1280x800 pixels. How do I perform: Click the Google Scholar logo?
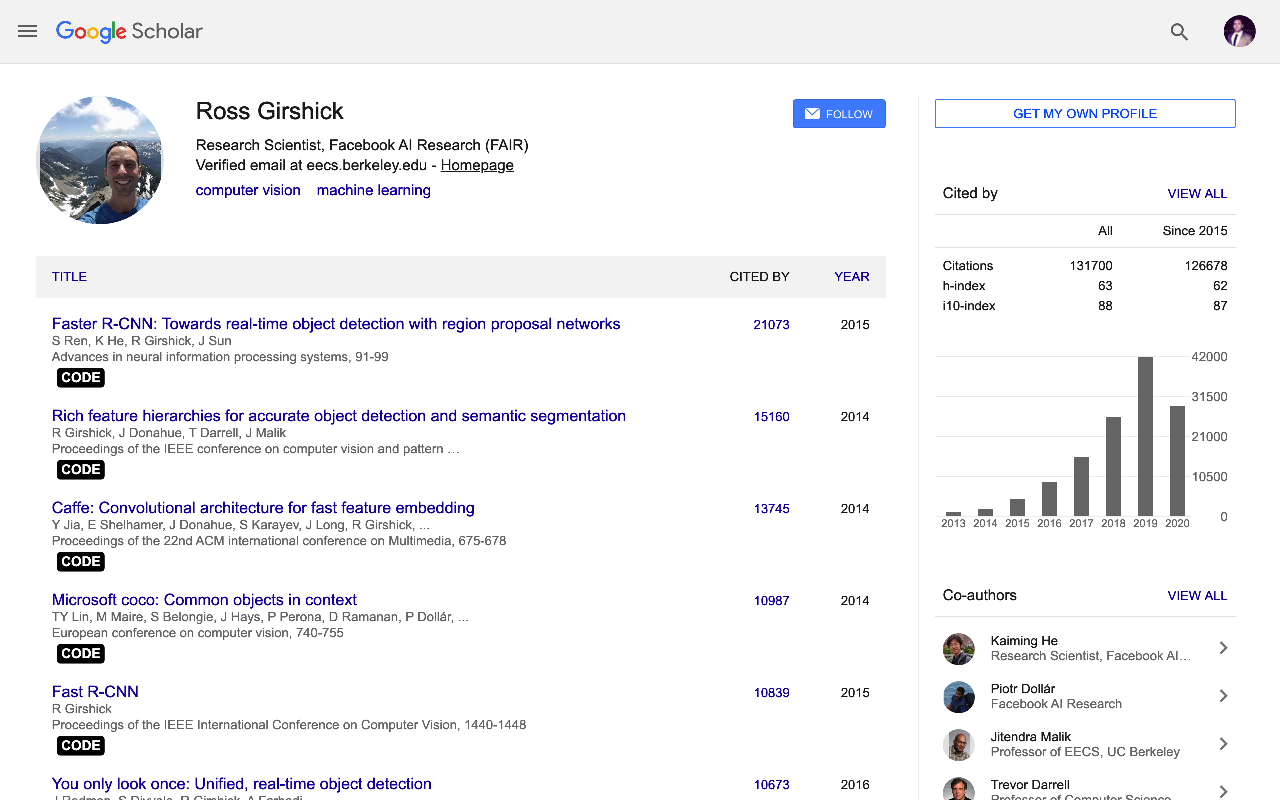click(x=129, y=31)
